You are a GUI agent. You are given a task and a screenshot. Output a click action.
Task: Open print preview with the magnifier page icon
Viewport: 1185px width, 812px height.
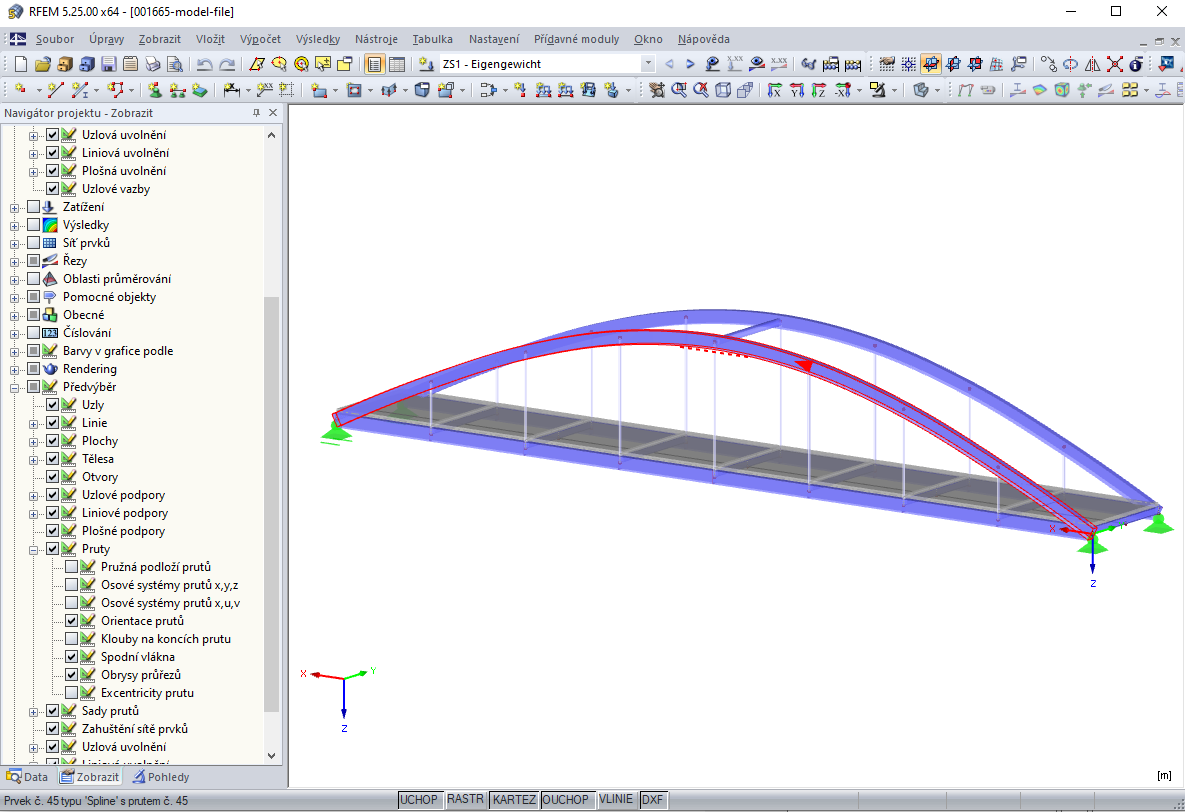(175, 64)
